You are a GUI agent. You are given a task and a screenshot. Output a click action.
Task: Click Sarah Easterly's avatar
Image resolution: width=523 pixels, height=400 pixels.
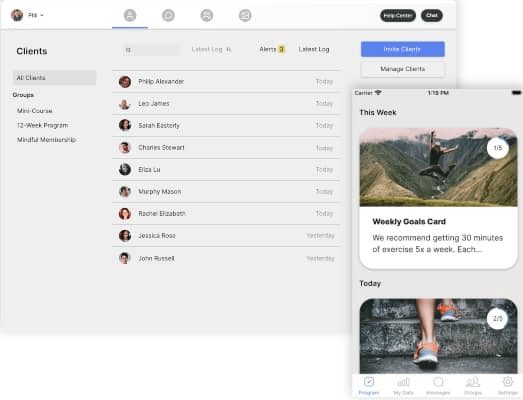[x=125, y=125]
